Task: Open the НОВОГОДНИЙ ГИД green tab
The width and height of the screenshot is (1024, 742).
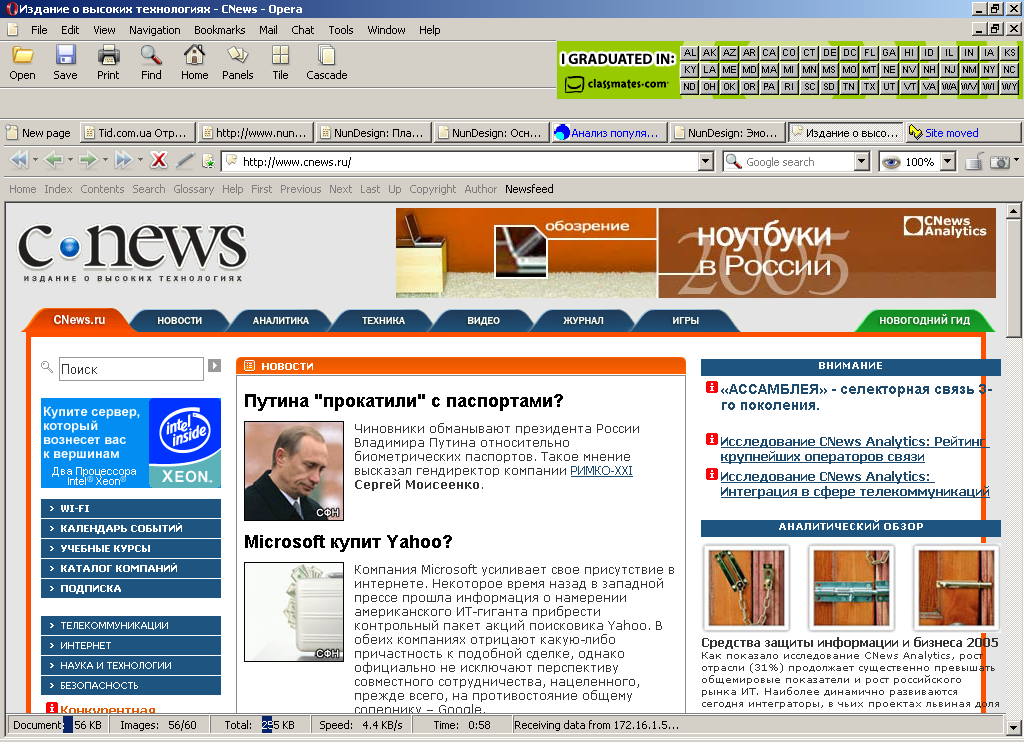Action: (924, 321)
